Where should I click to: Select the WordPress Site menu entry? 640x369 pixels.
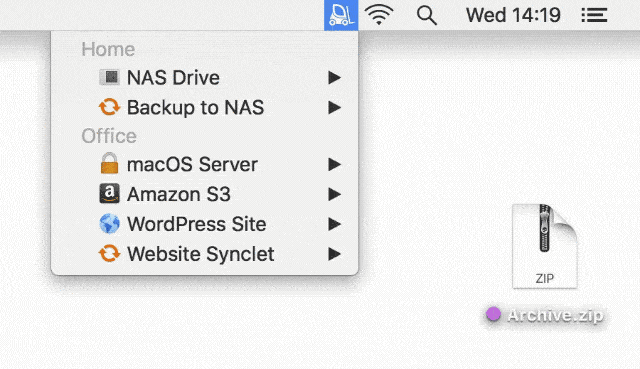204,224
